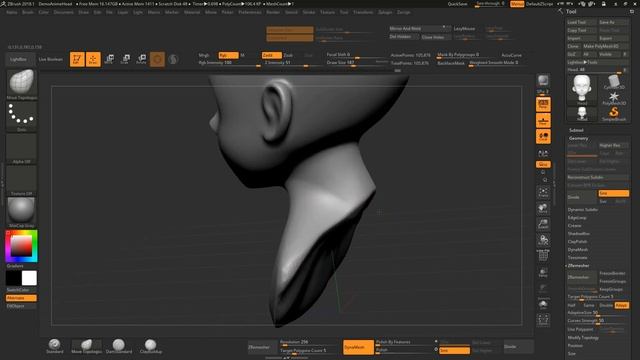Open the Material menu
640x360 pixels.
click(192, 12)
